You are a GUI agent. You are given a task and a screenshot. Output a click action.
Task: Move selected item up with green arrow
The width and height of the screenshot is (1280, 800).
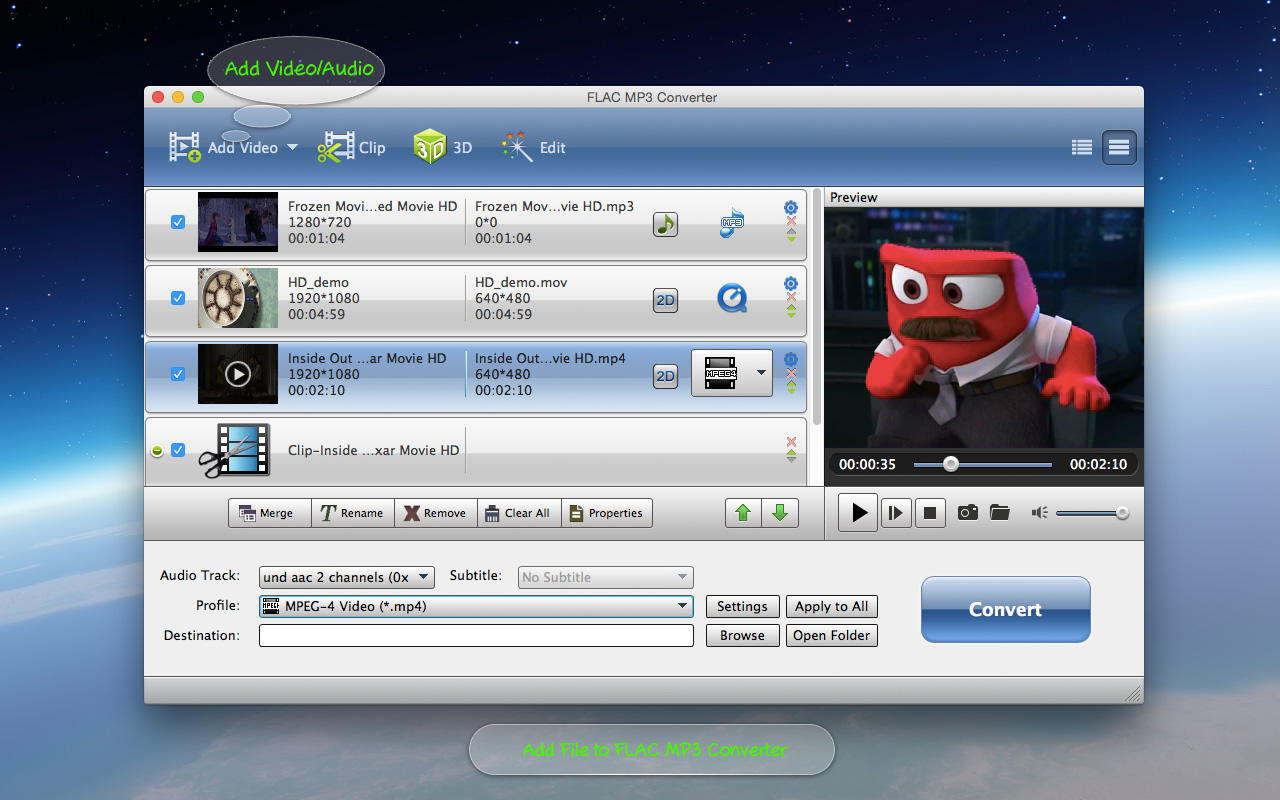tap(743, 513)
